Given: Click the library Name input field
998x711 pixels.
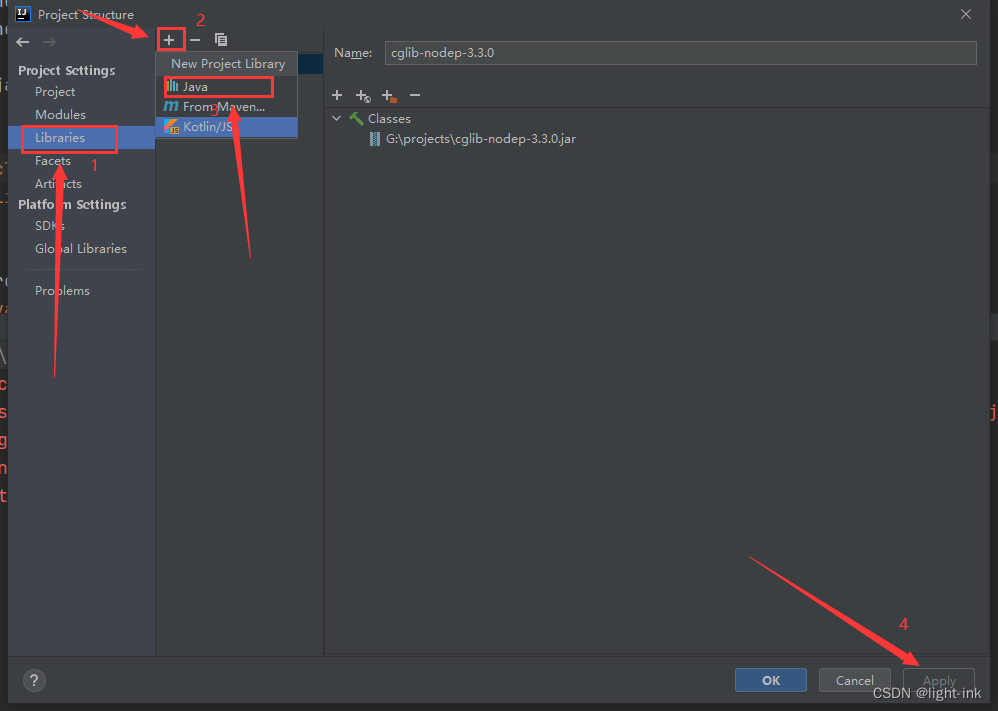Looking at the screenshot, I should pos(680,53).
